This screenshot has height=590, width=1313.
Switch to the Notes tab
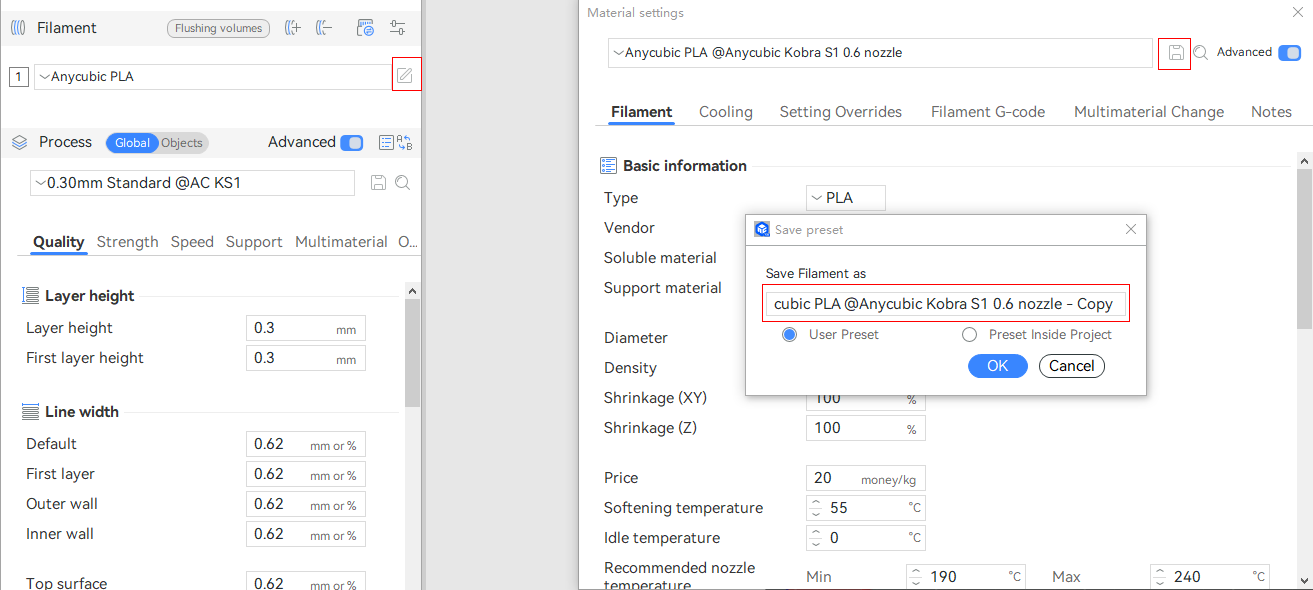pos(1271,112)
